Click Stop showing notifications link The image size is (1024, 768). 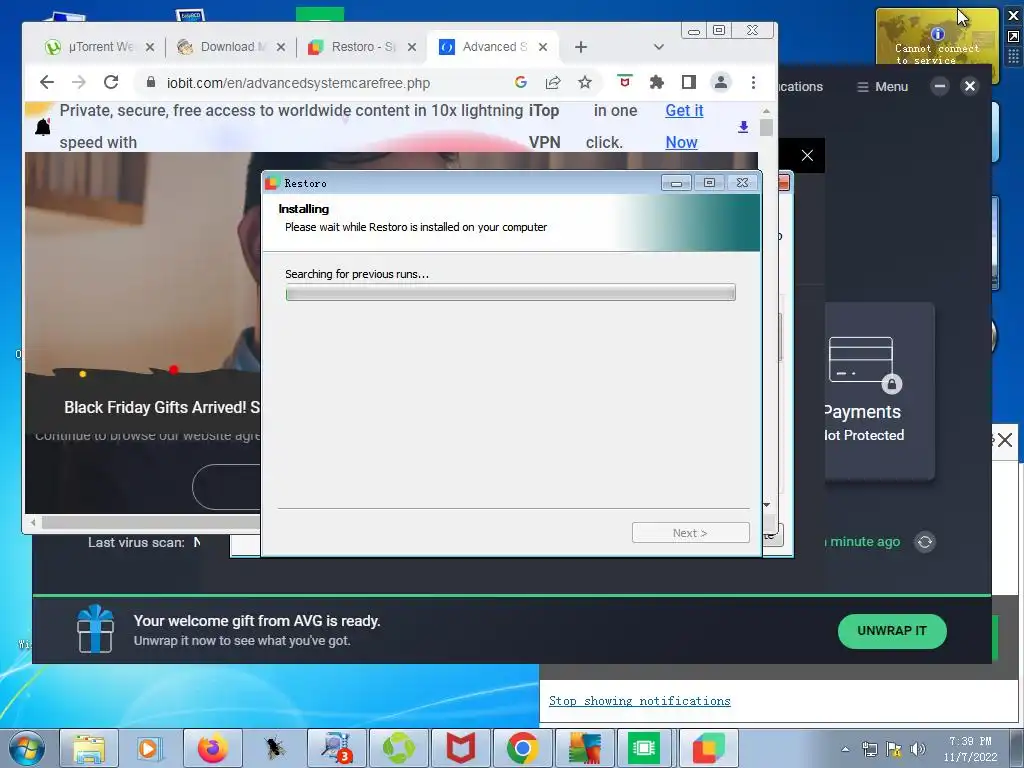(639, 701)
